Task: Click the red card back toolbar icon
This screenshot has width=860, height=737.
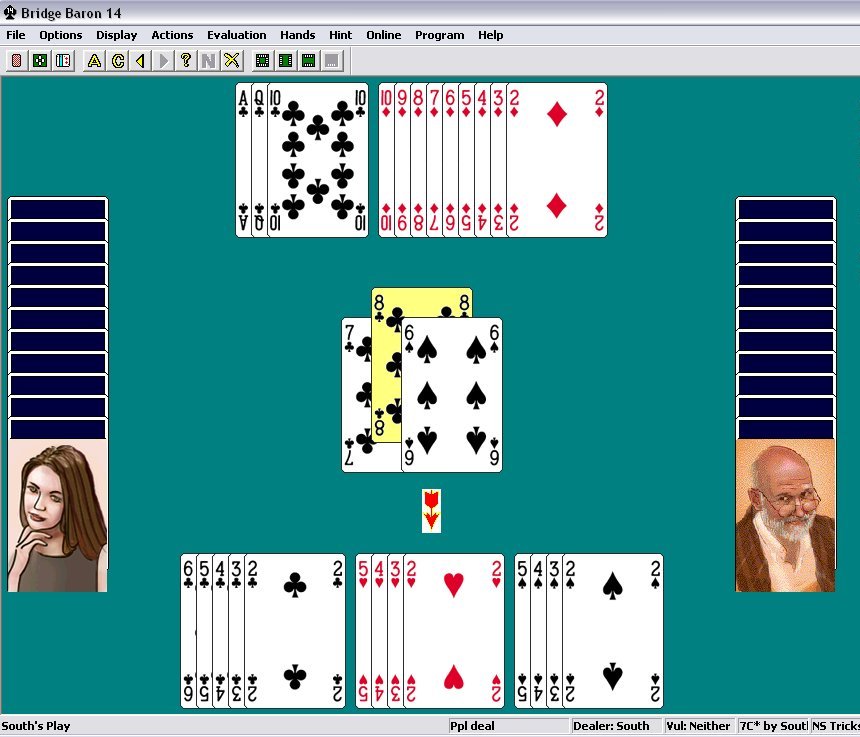Action: (x=17, y=61)
